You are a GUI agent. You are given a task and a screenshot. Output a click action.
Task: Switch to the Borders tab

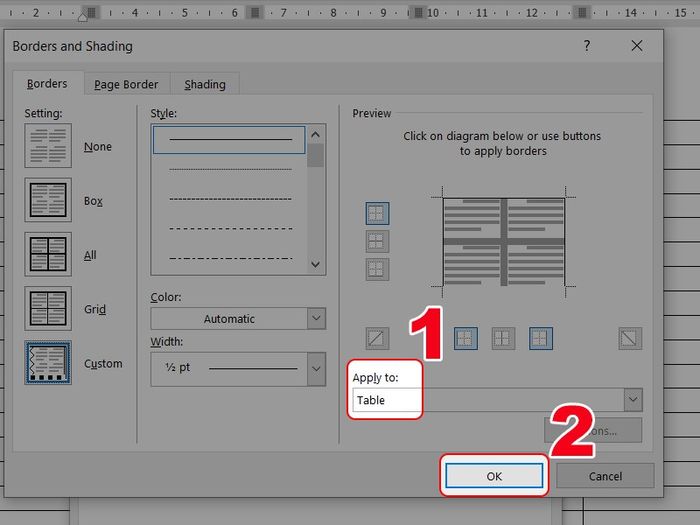point(47,83)
